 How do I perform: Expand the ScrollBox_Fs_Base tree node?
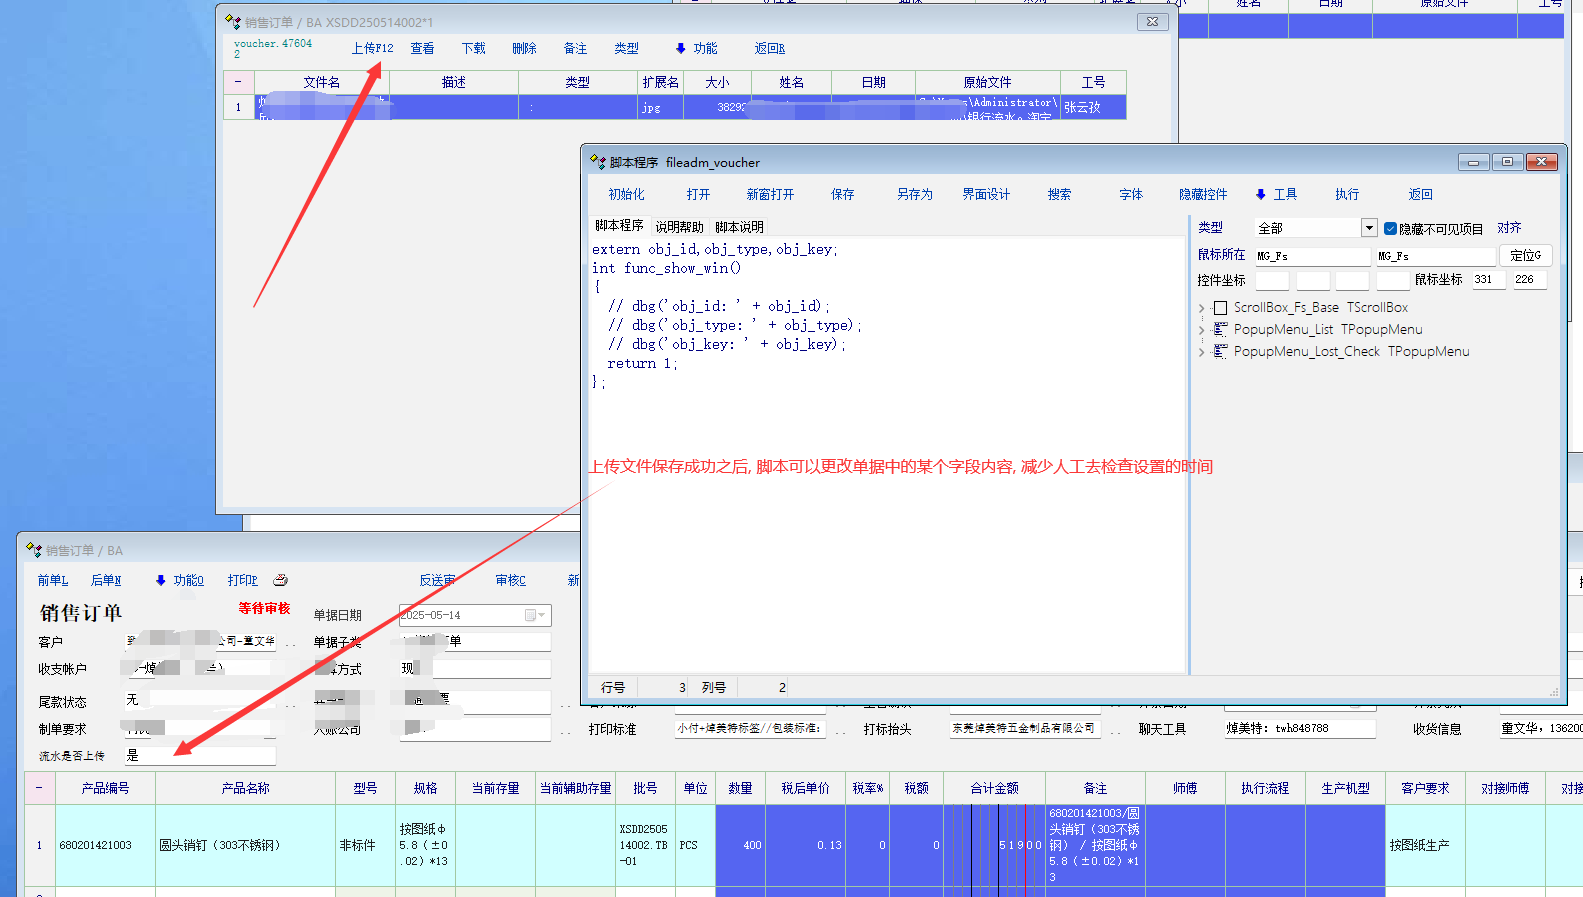[x=1202, y=308]
